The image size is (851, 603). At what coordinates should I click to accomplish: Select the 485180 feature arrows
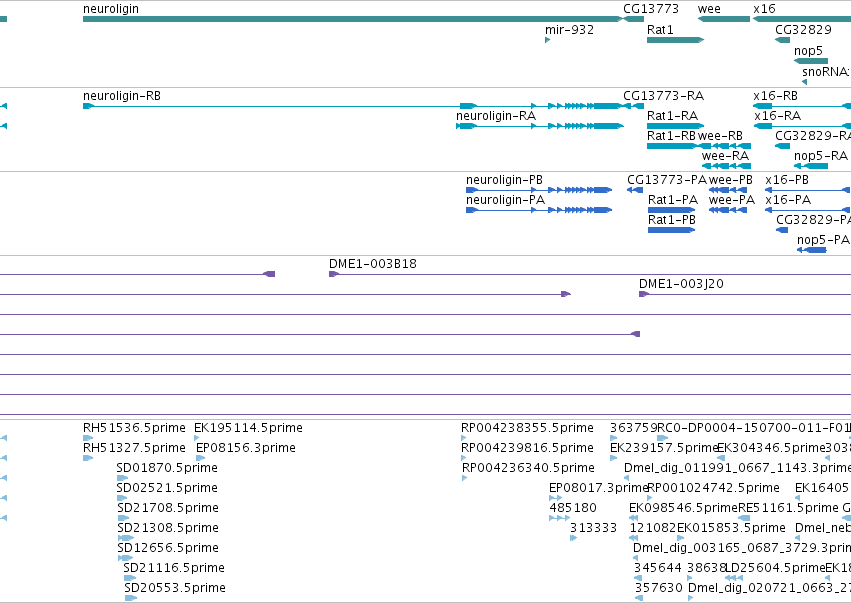coord(559,518)
